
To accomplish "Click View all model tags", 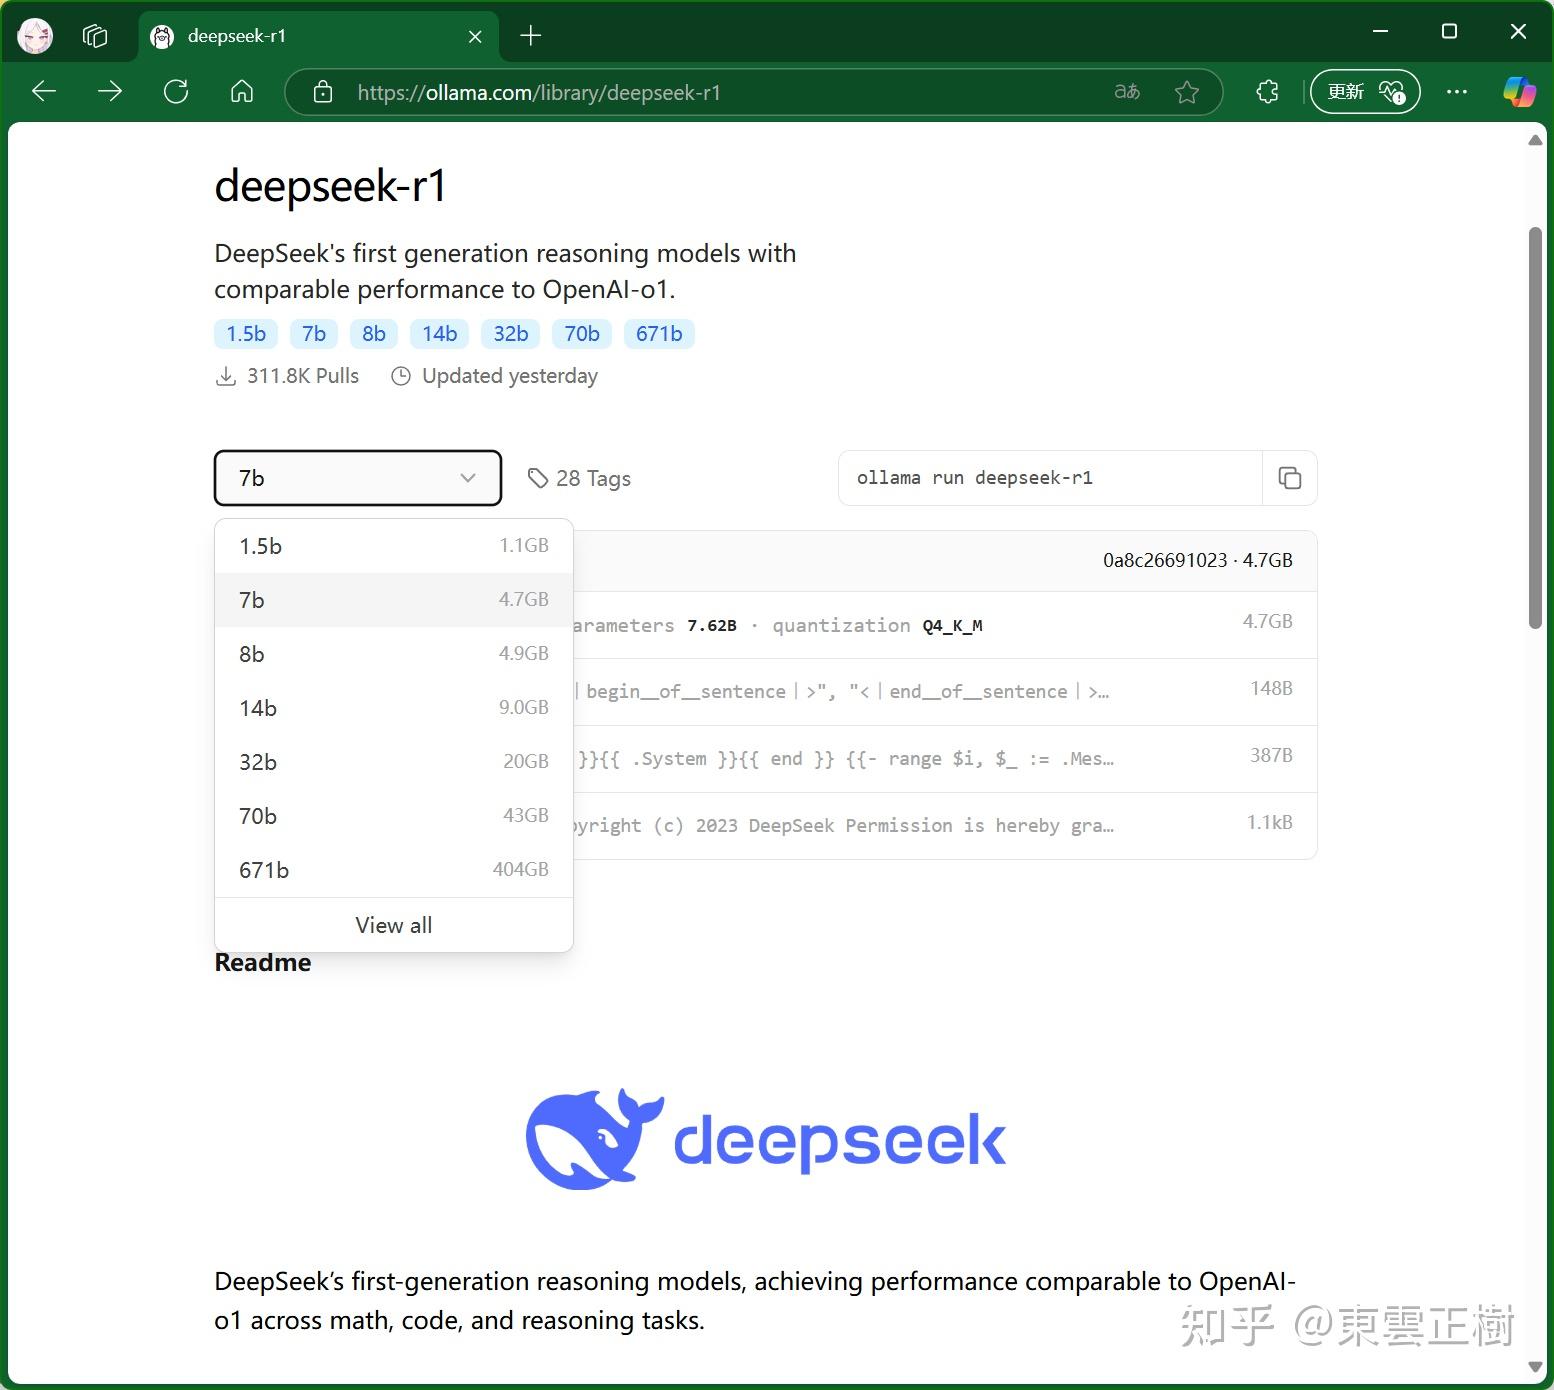I will click(x=393, y=924).
